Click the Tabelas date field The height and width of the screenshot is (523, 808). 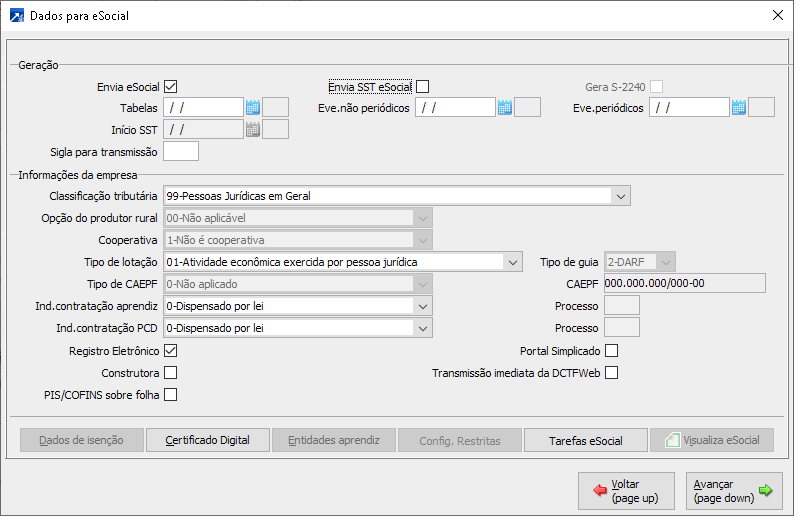point(204,108)
